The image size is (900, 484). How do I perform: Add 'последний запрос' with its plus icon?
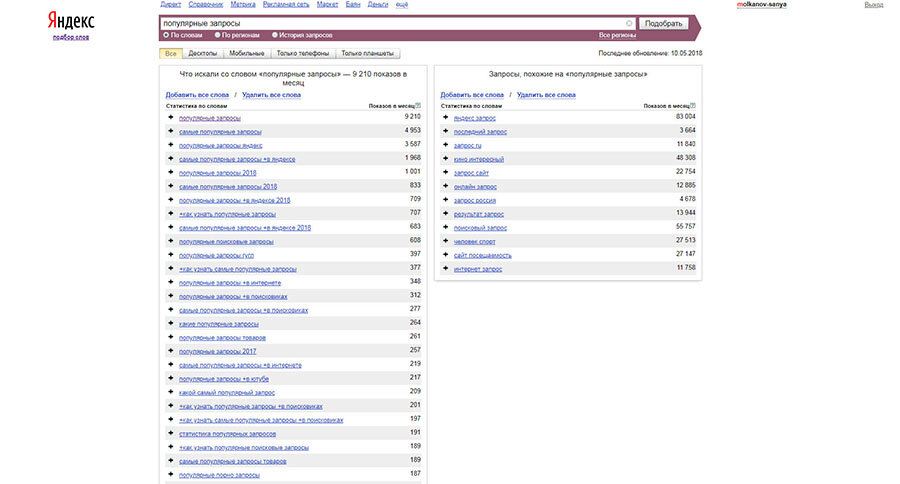tap(445, 131)
